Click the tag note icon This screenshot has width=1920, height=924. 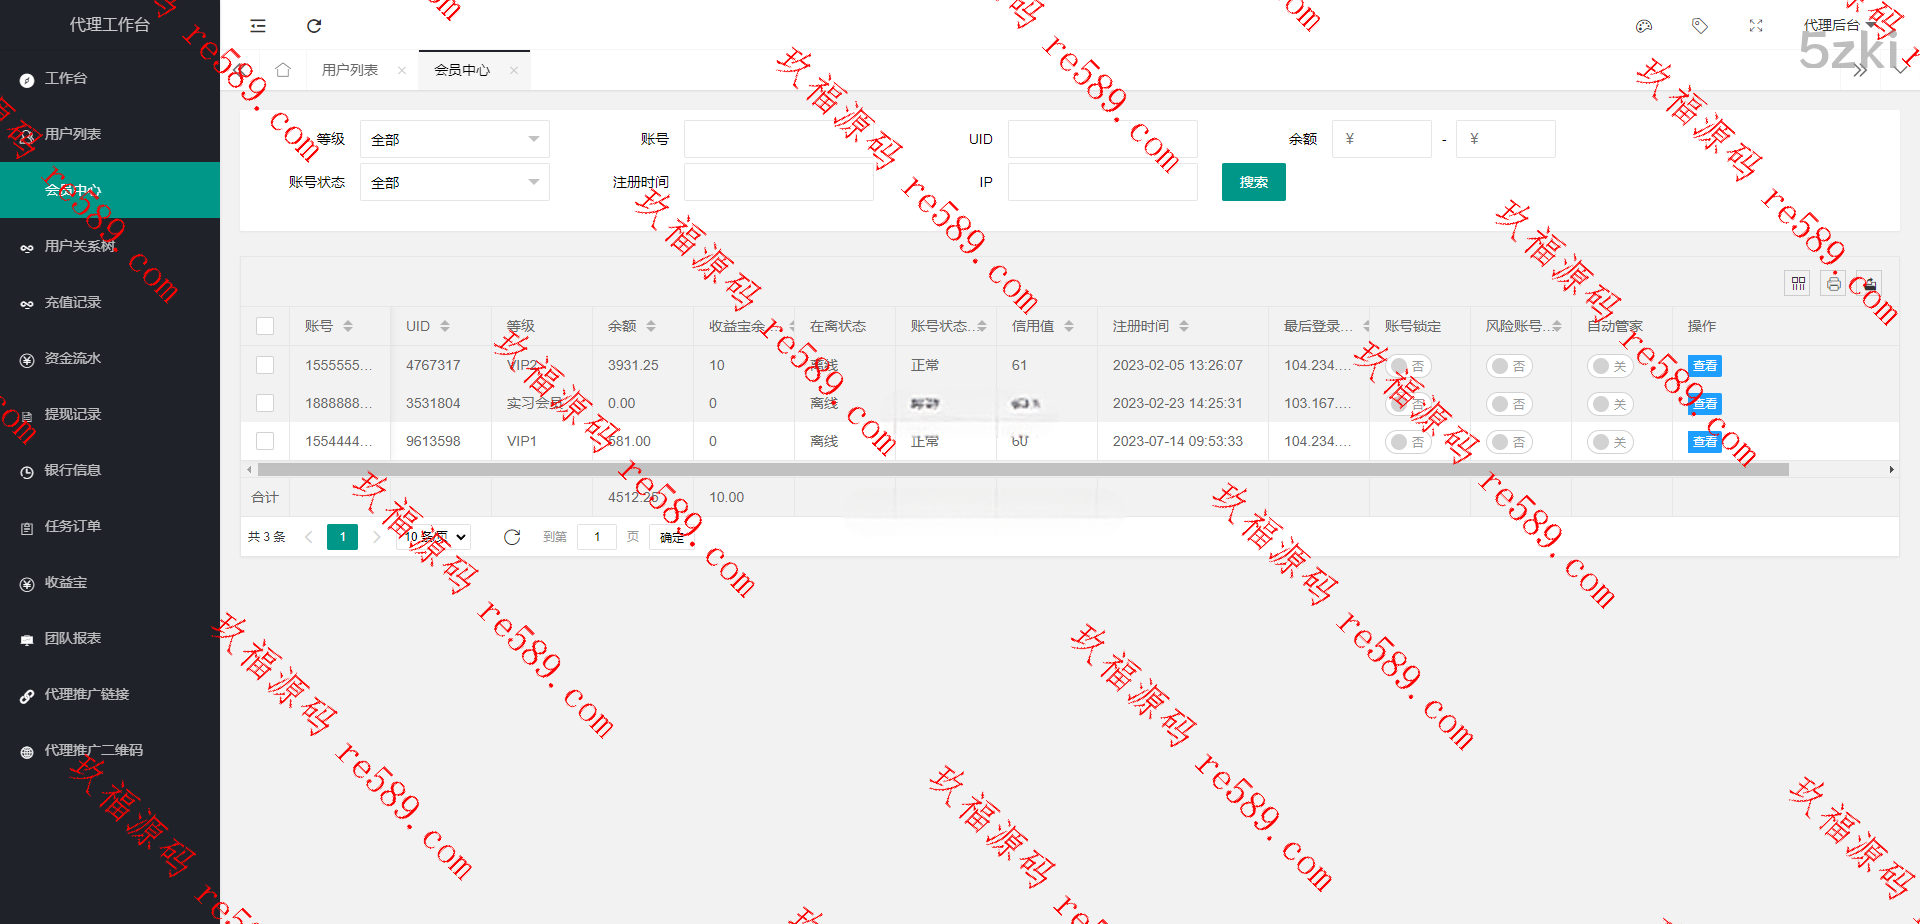point(1699,26)
